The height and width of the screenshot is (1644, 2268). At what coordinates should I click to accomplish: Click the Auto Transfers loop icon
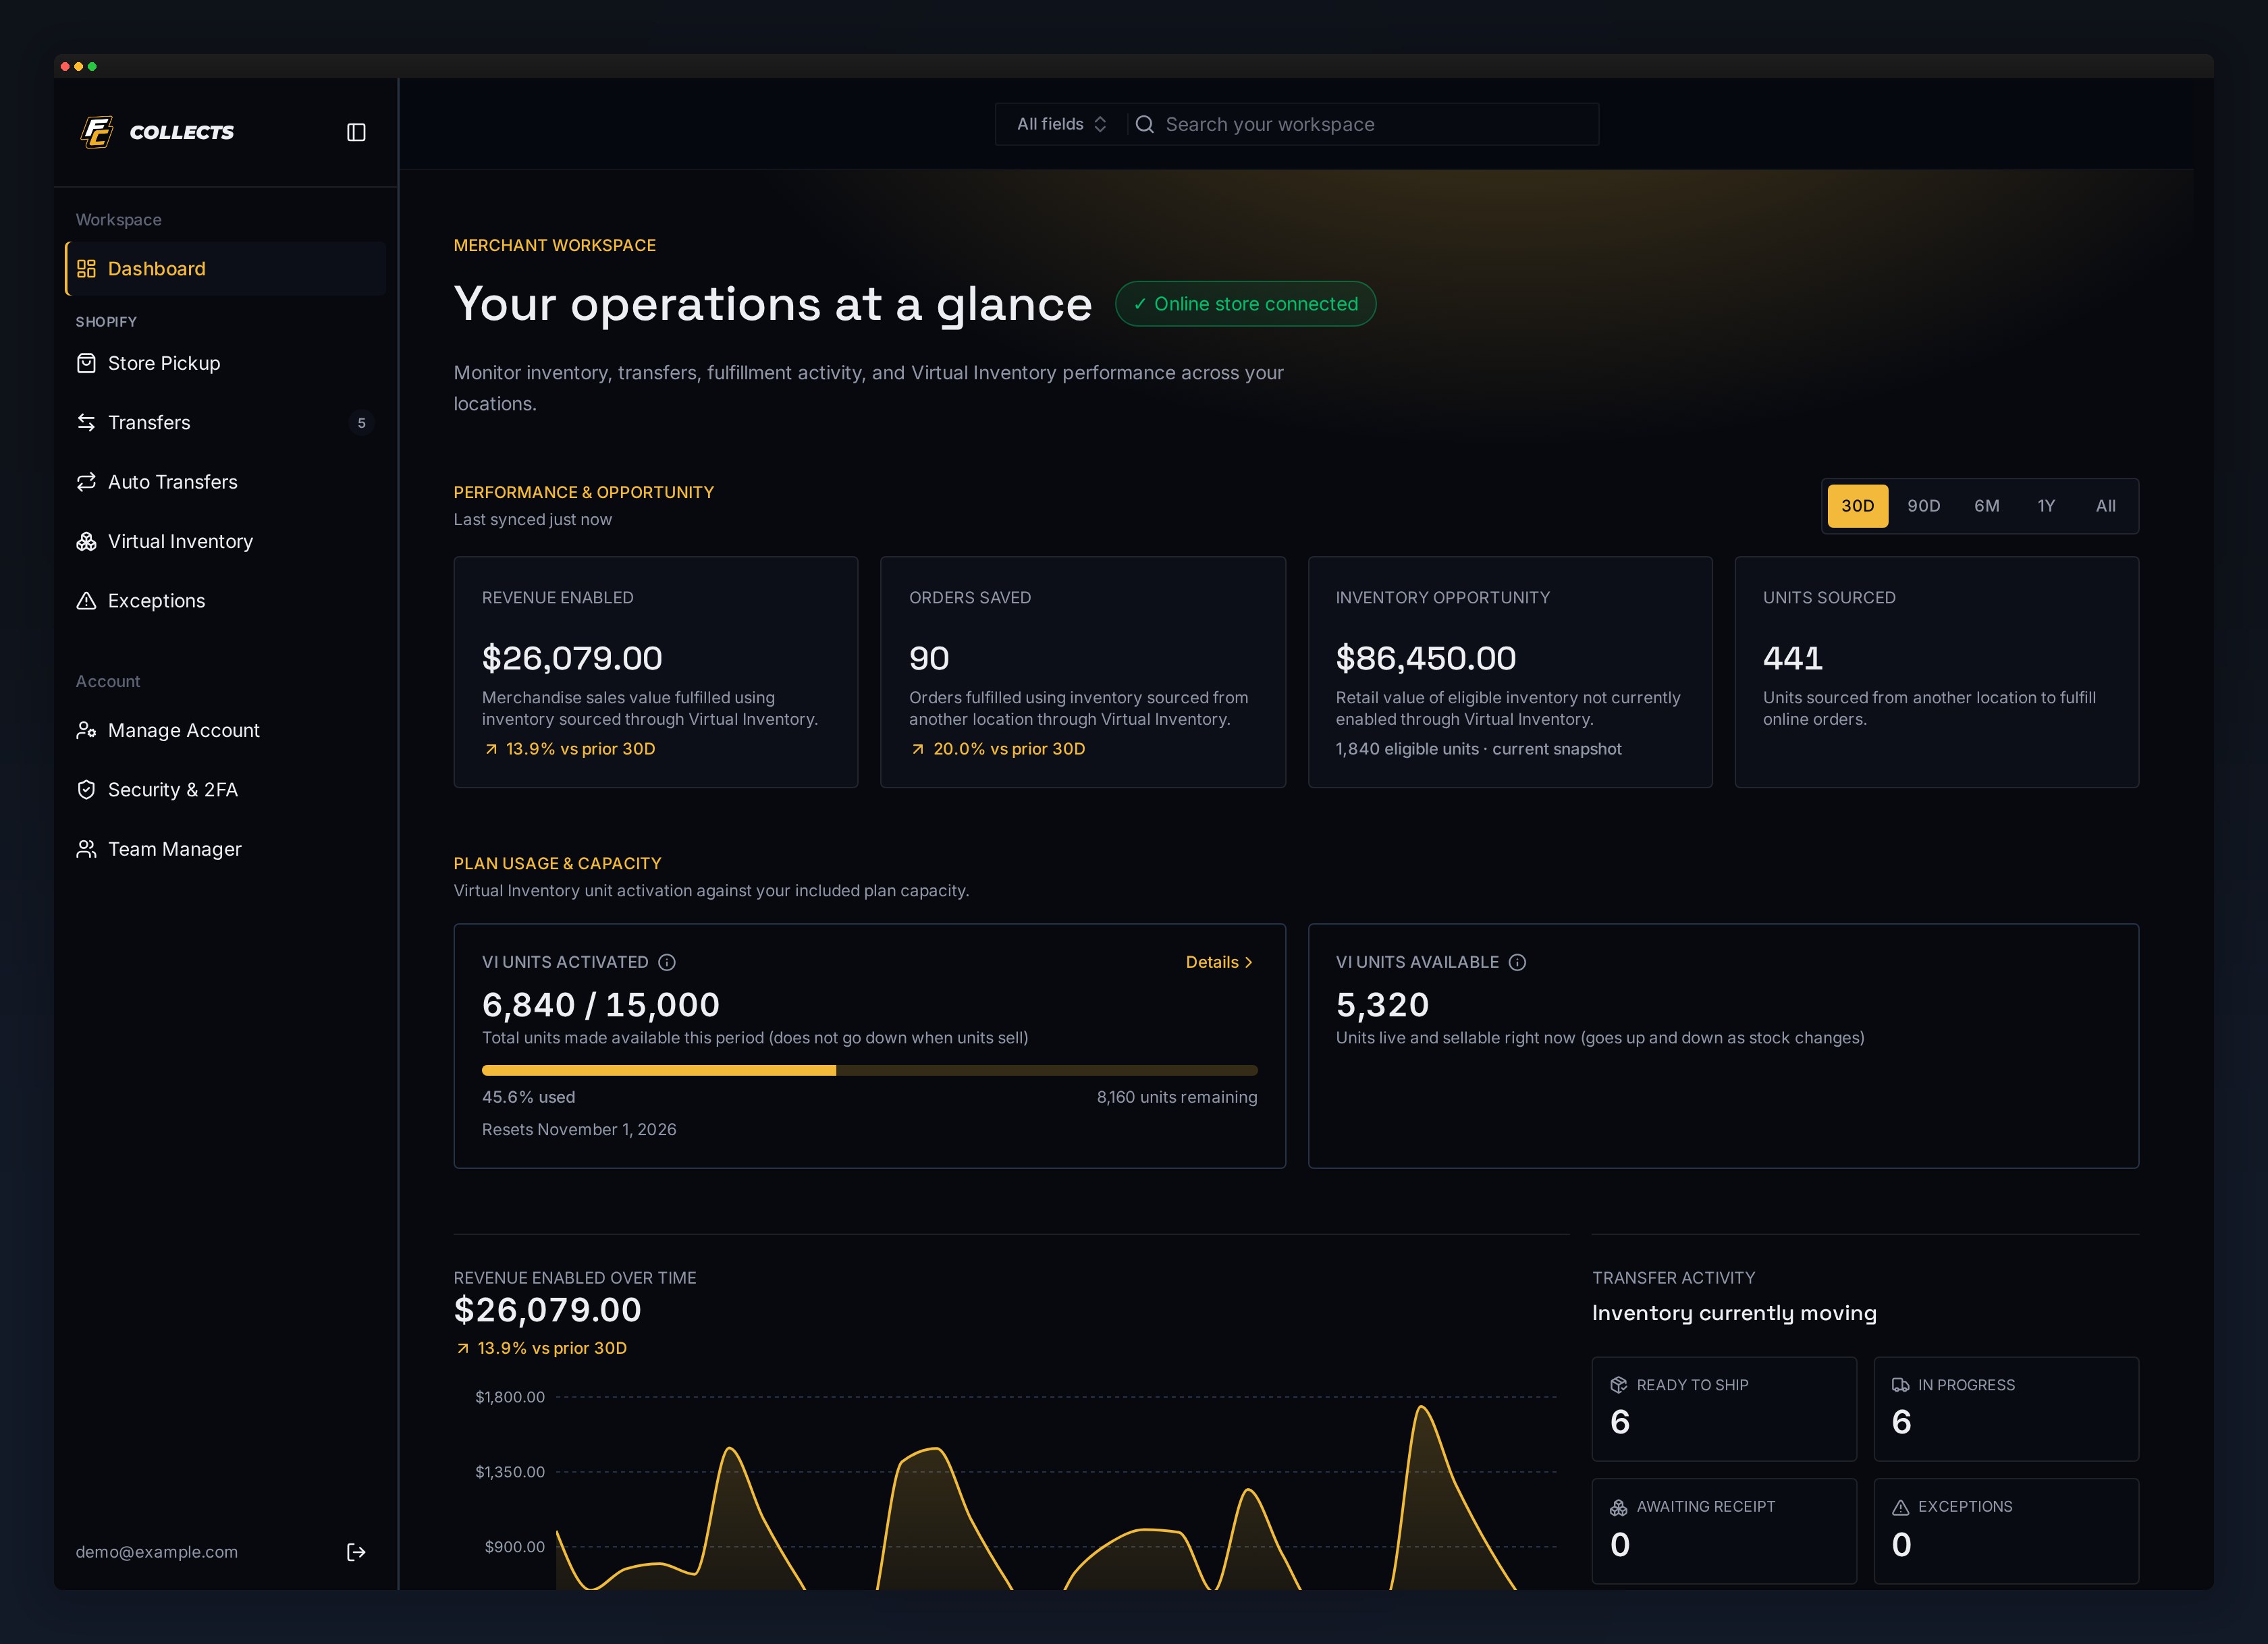tap(87, 482)
